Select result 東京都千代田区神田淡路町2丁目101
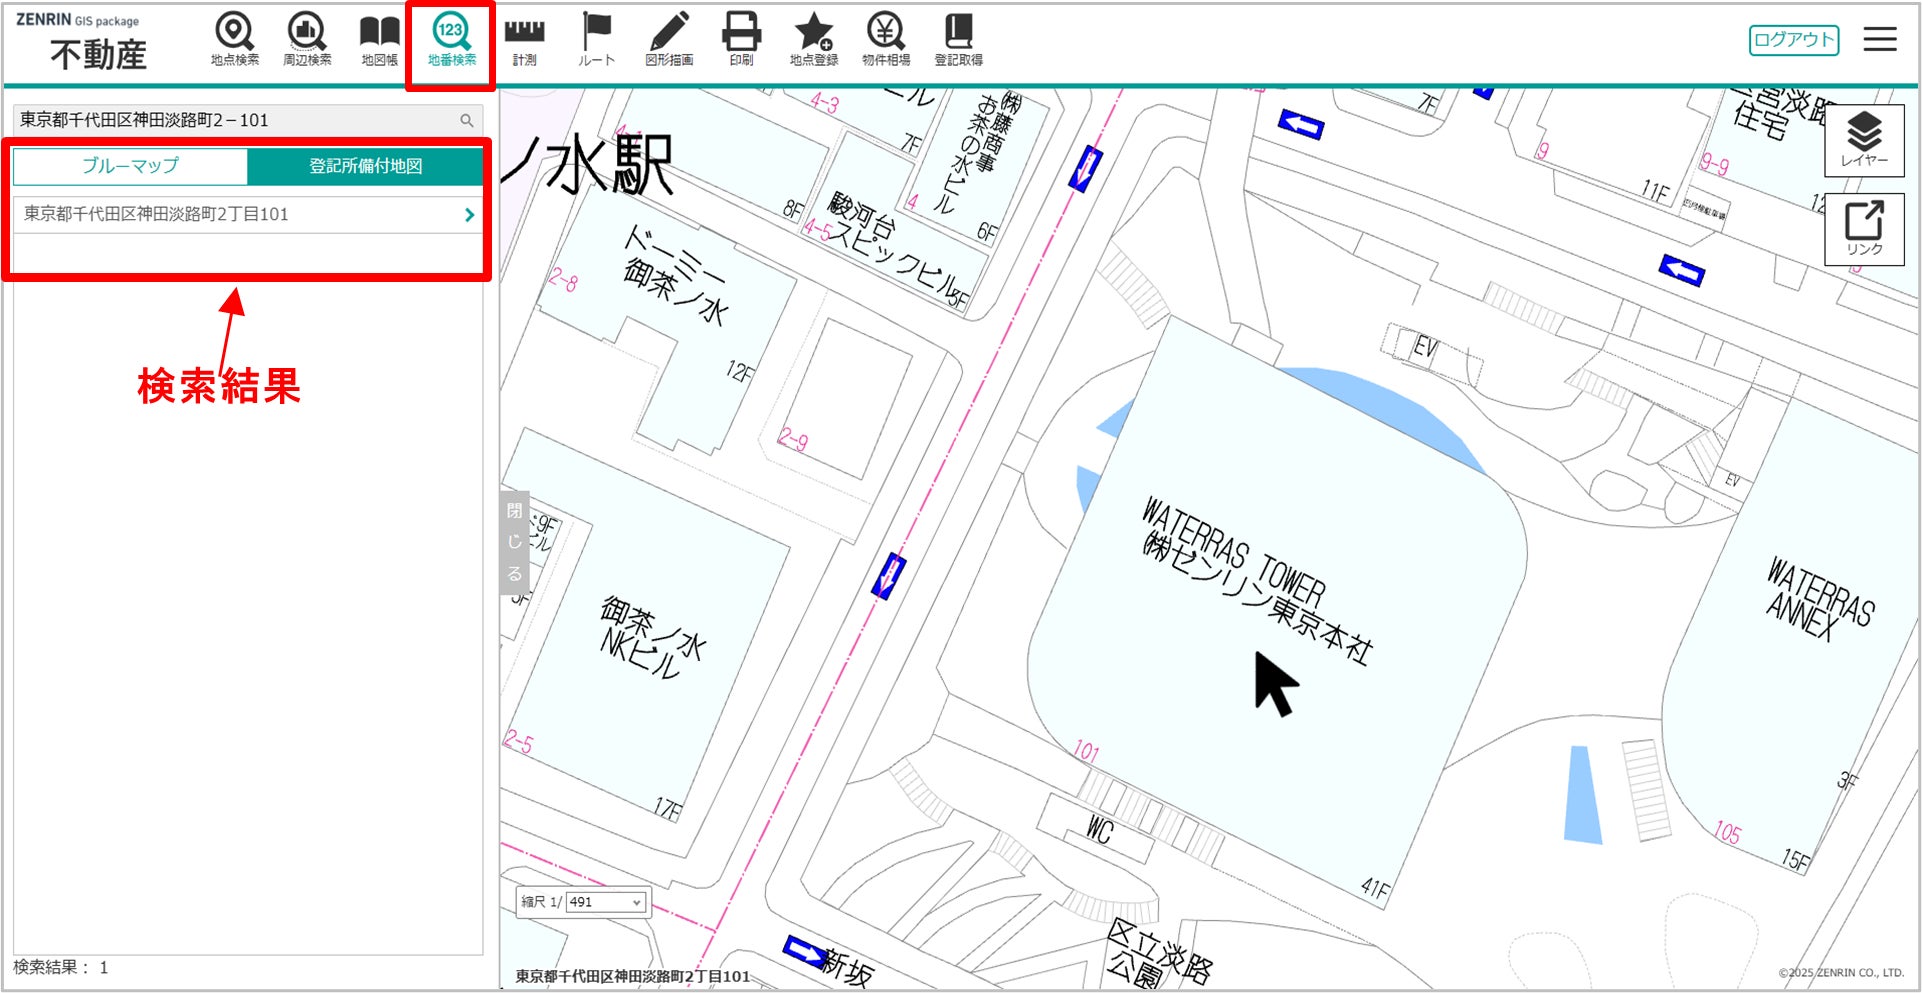1922x993 pixels. coord(248,214)
